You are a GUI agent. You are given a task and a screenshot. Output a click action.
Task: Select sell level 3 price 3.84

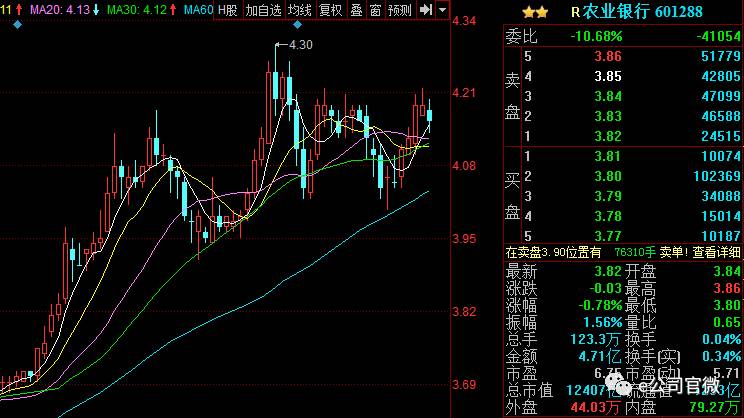[608, 96]
